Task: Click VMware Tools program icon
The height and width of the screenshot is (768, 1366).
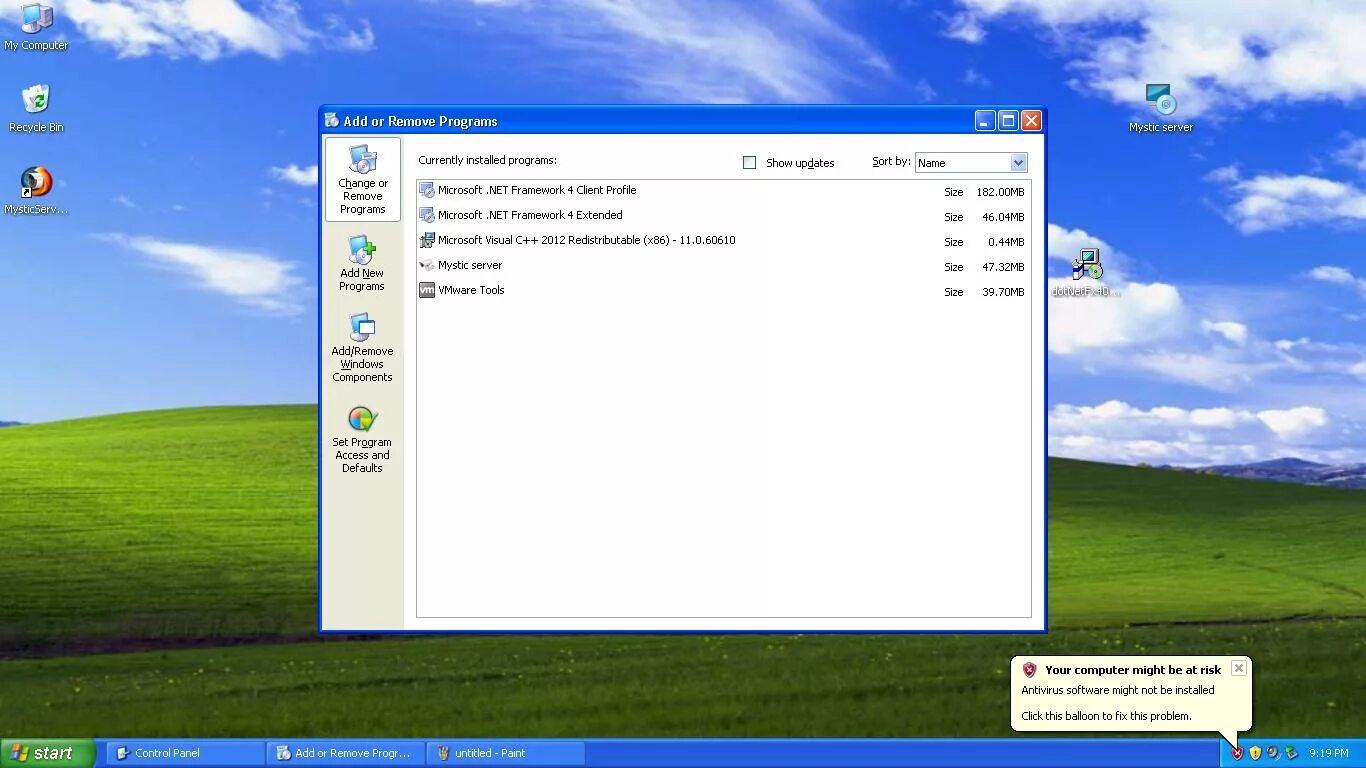Action: click(x=427, y=290)
